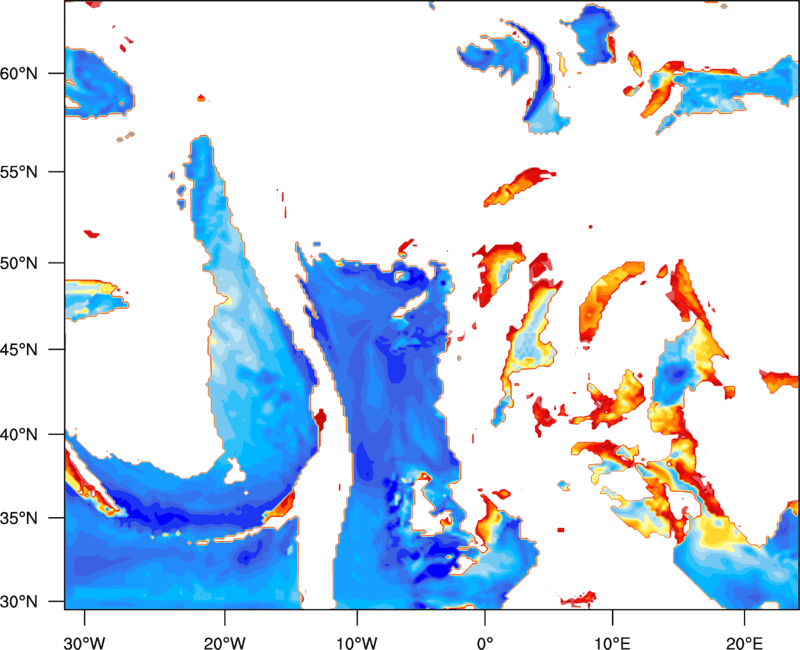Click the 20°W longitude label
This screenshot has width=800, height=650.
pos(225,643)
